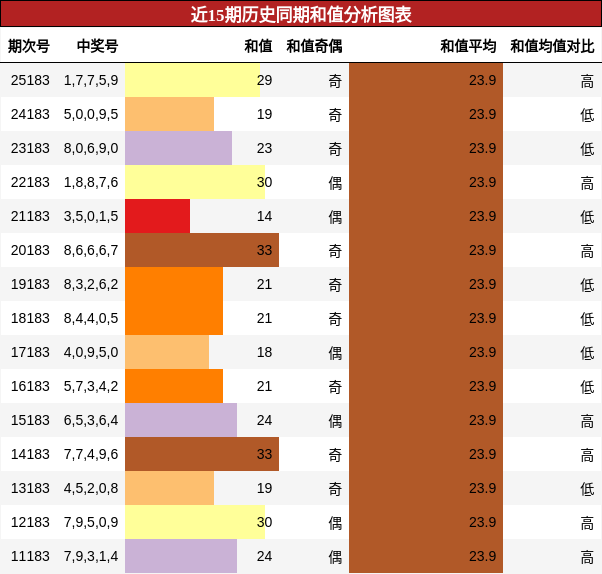This screenshot has width=602, height=574.
Task: Click the sum value 30 in row 12183
Action: [265, 522]
